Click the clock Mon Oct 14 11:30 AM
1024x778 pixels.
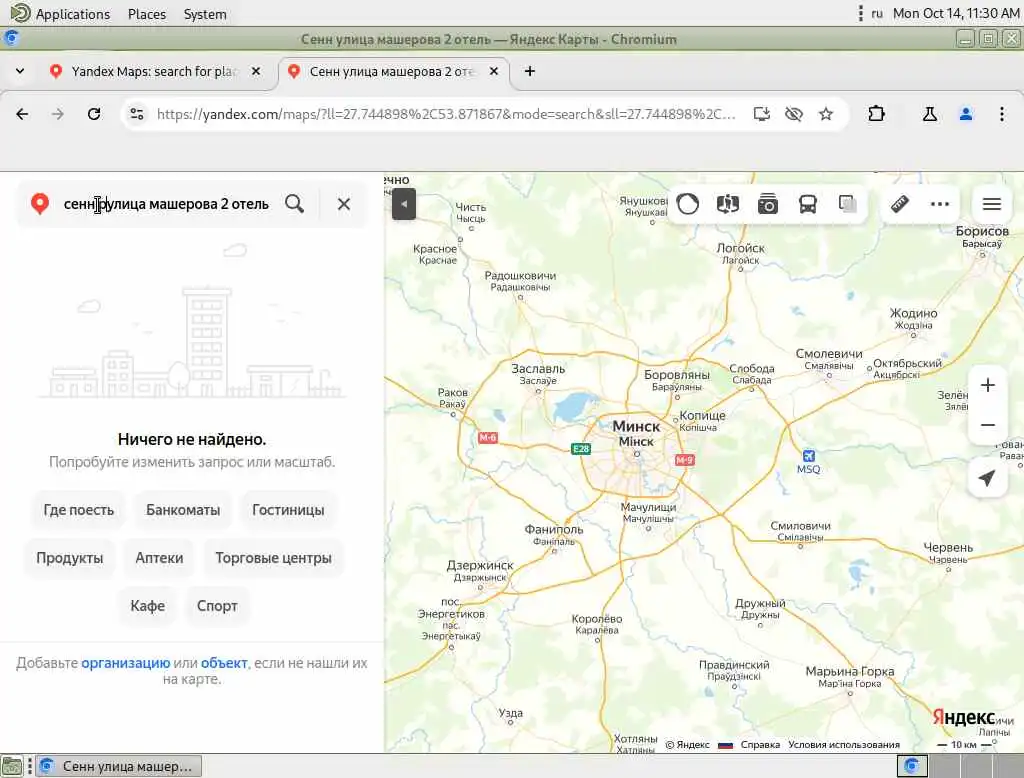956,14
